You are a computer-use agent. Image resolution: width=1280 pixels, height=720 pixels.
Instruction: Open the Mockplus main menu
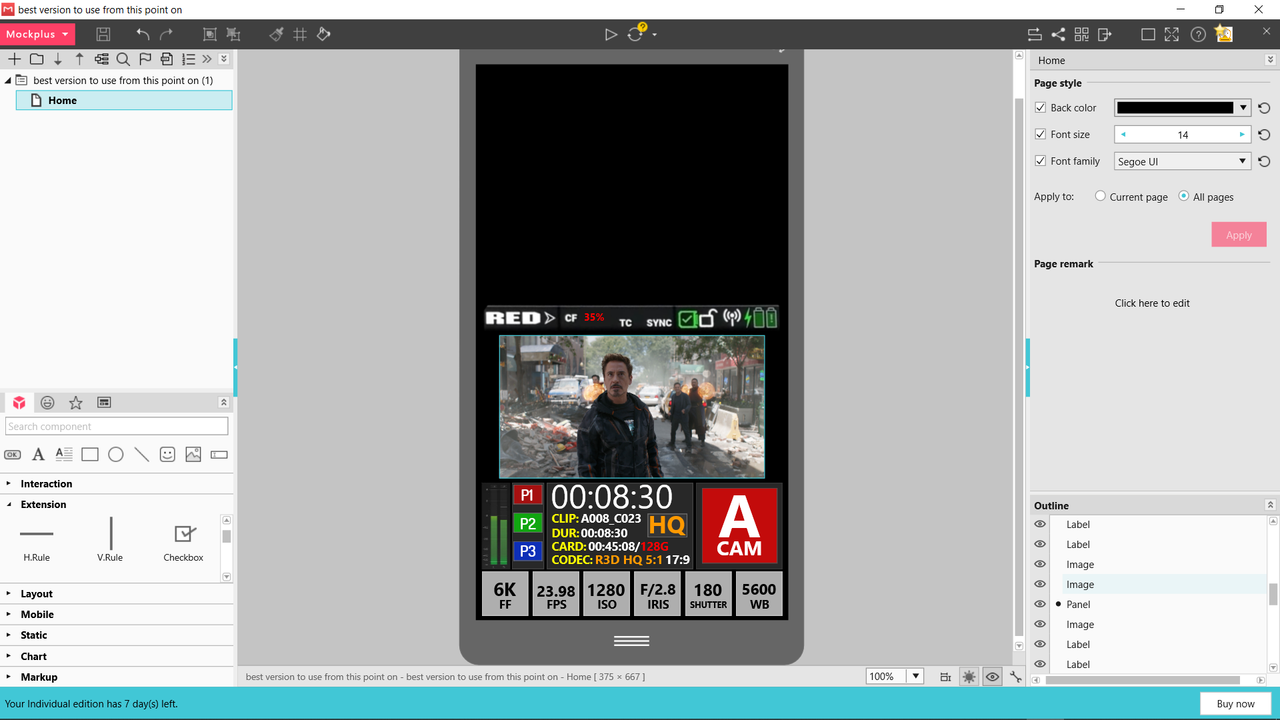tap(38, 34)
